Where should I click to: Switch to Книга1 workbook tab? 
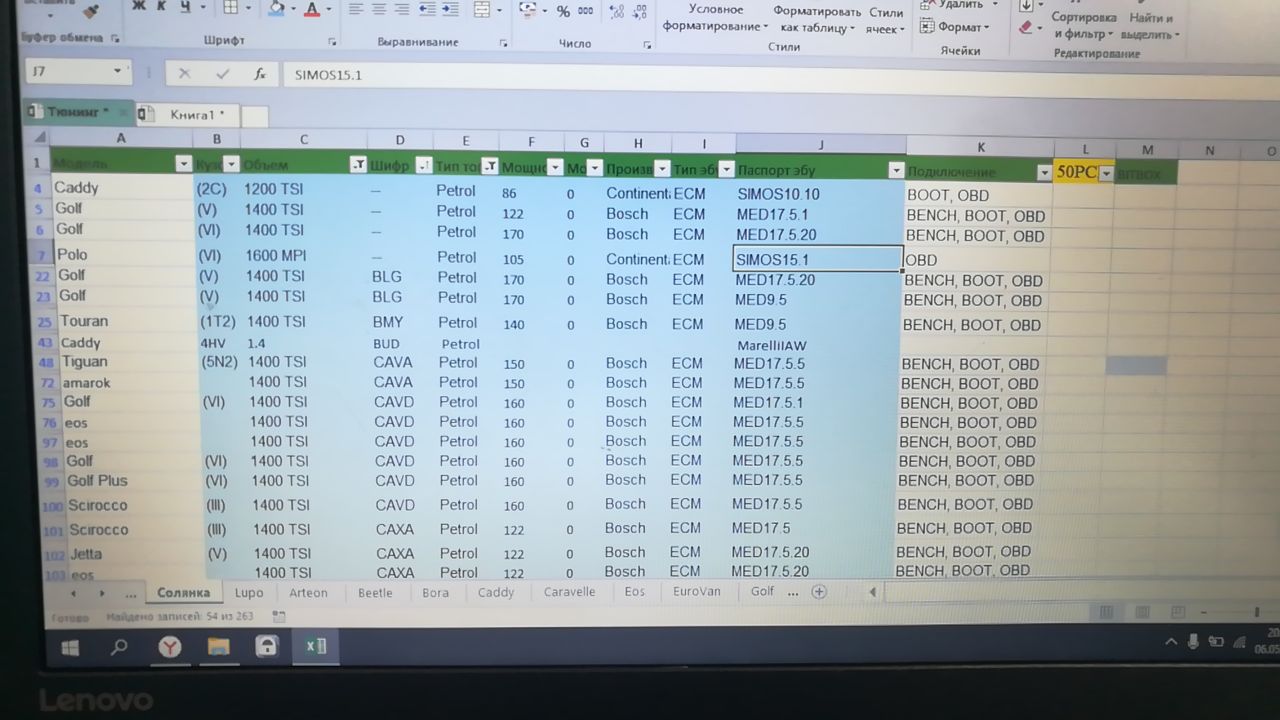(190, 115)
